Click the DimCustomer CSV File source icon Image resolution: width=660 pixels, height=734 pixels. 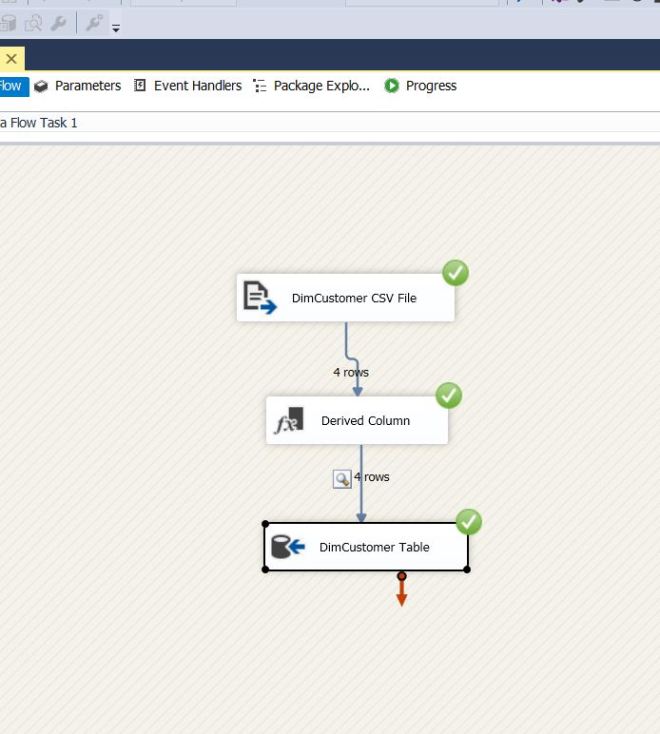(259, 298)
